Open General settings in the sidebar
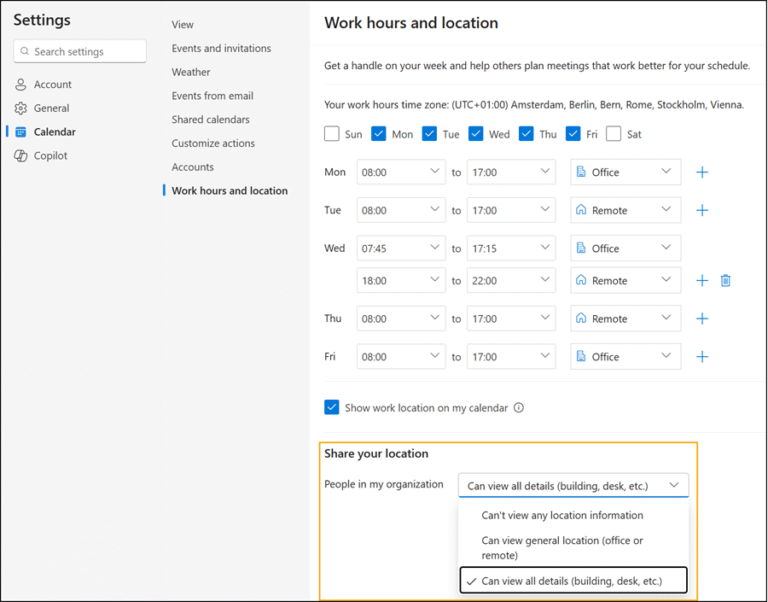Image resolution: width=768 pixels, height=602 pixels. click(x=51, y=108)
